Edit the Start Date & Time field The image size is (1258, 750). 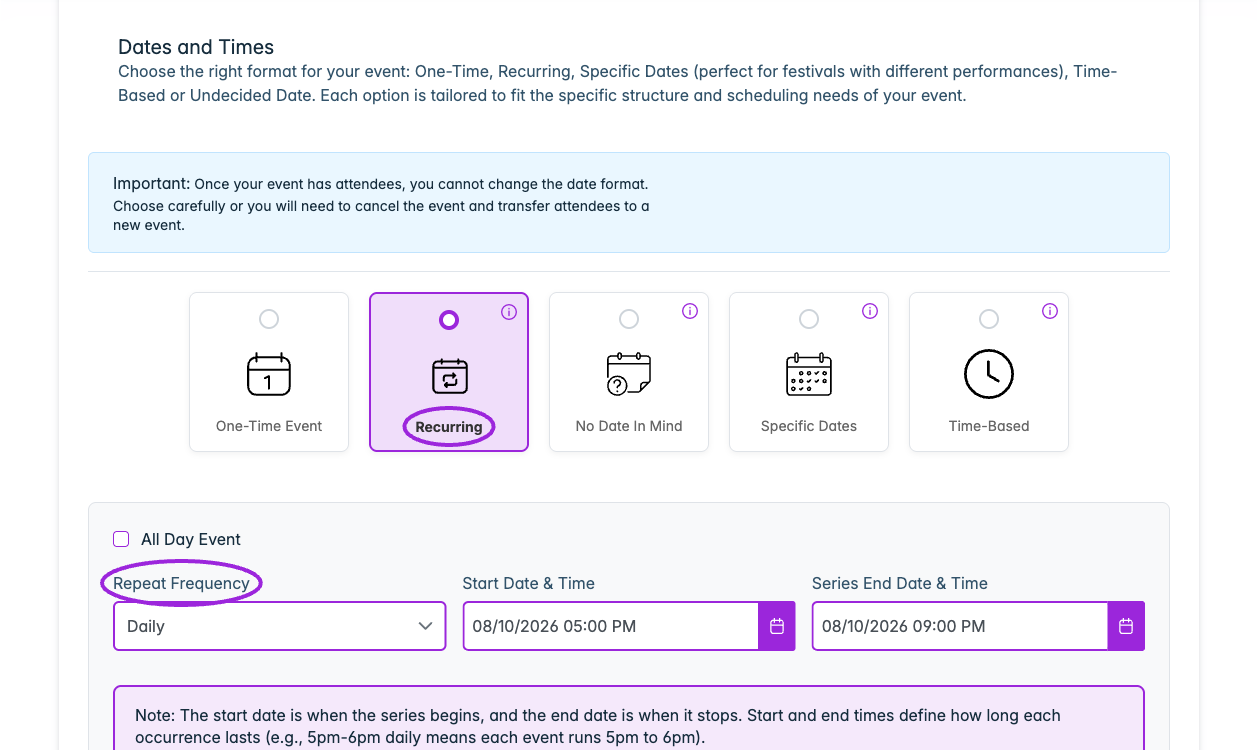611,626
